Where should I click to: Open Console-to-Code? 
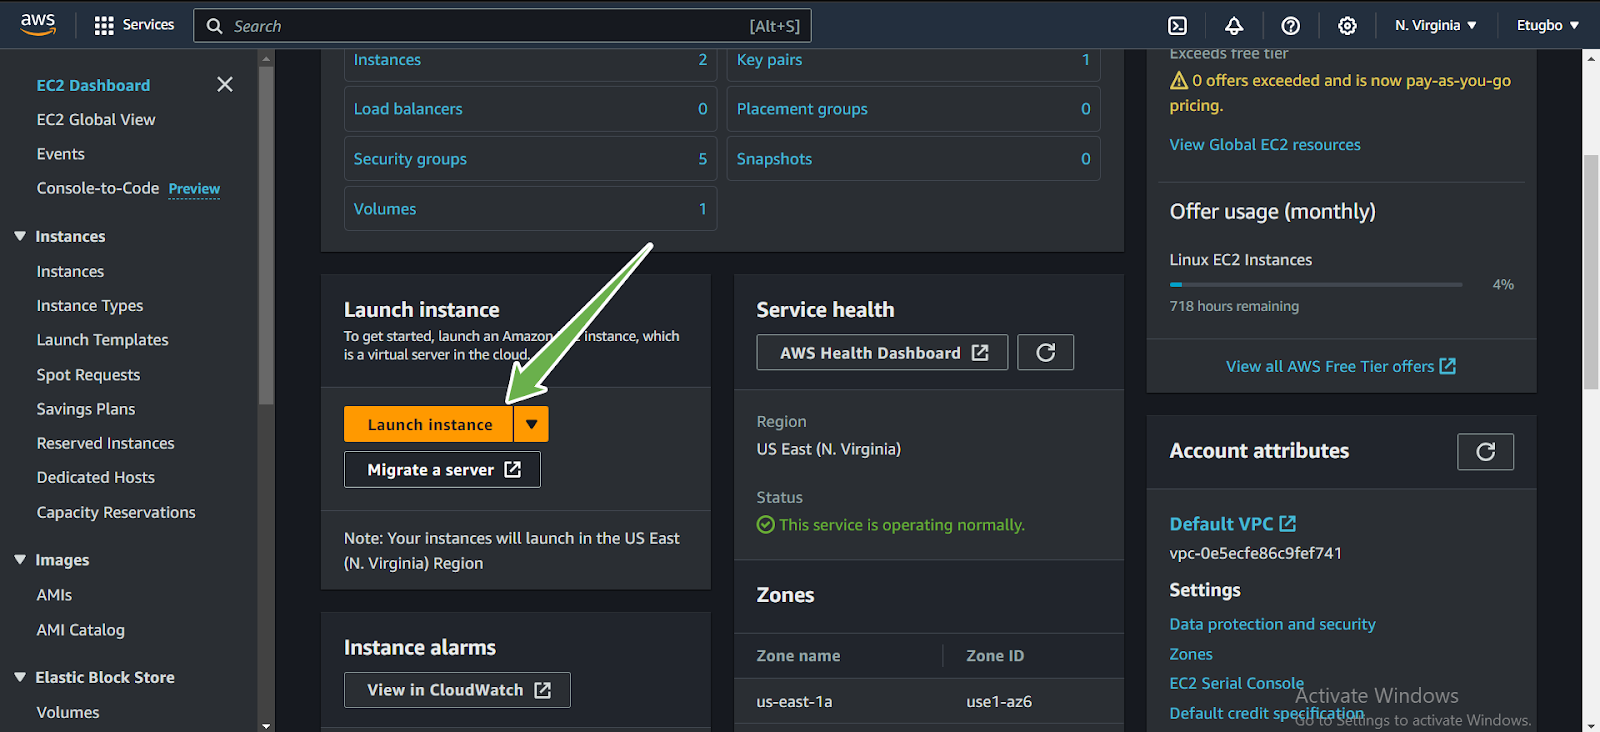[x=97, y=188]
